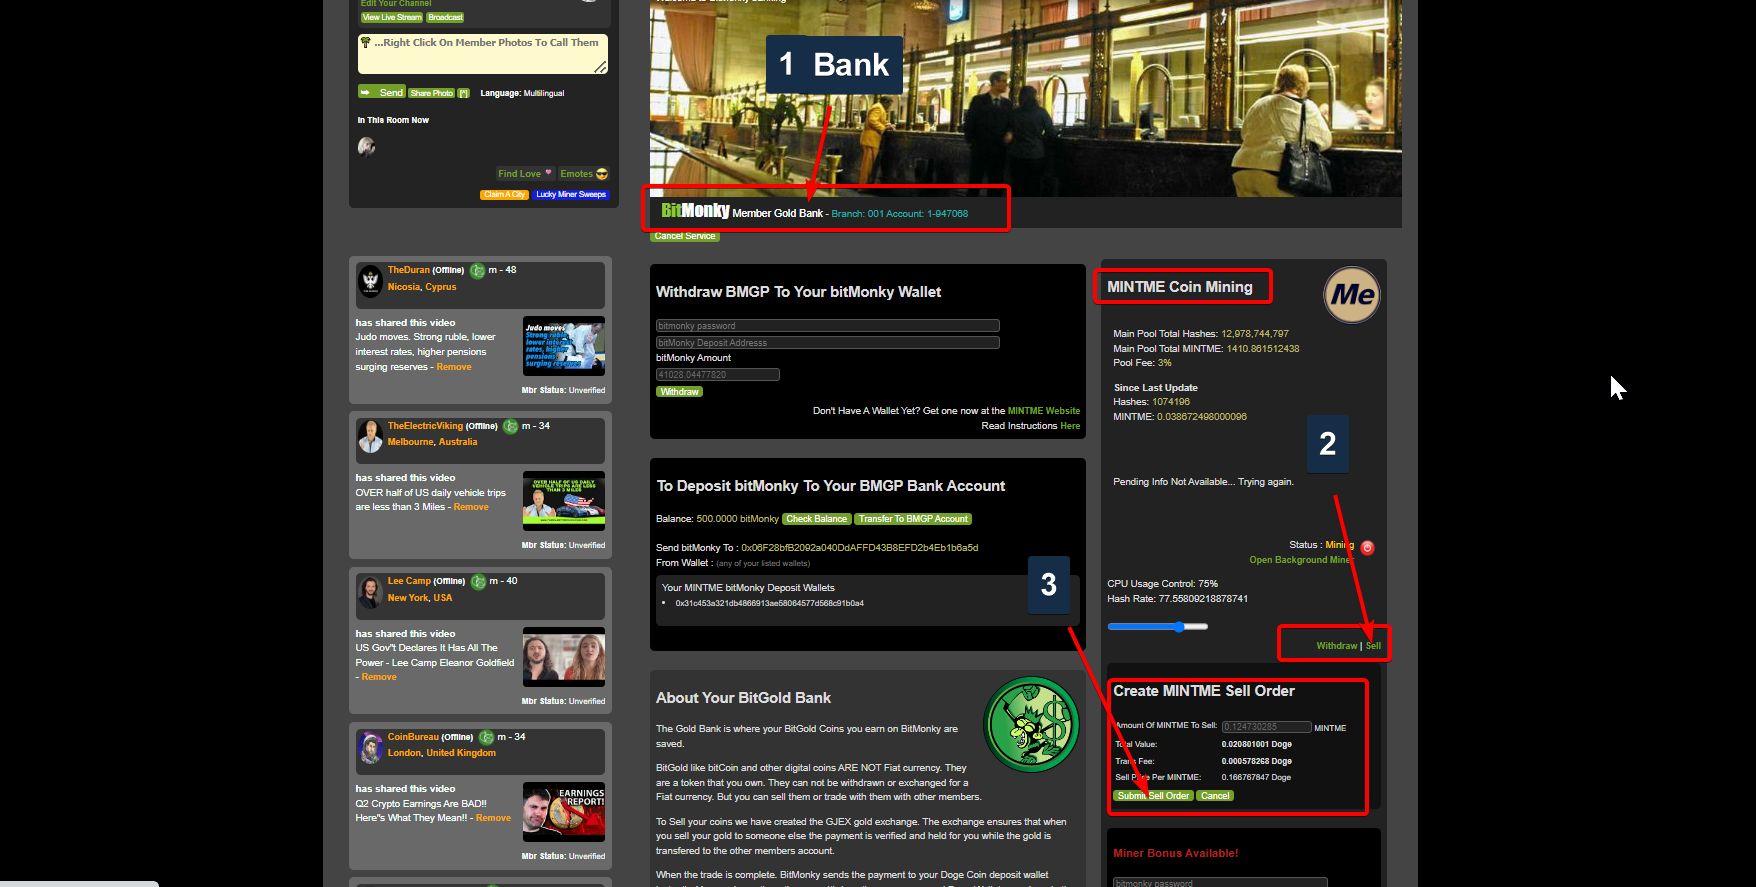Image resolution: width=1756 pixels, height=887 pixels.
Task: Click the coin badge next to TheDuran
Action: [x=478, y=271]
